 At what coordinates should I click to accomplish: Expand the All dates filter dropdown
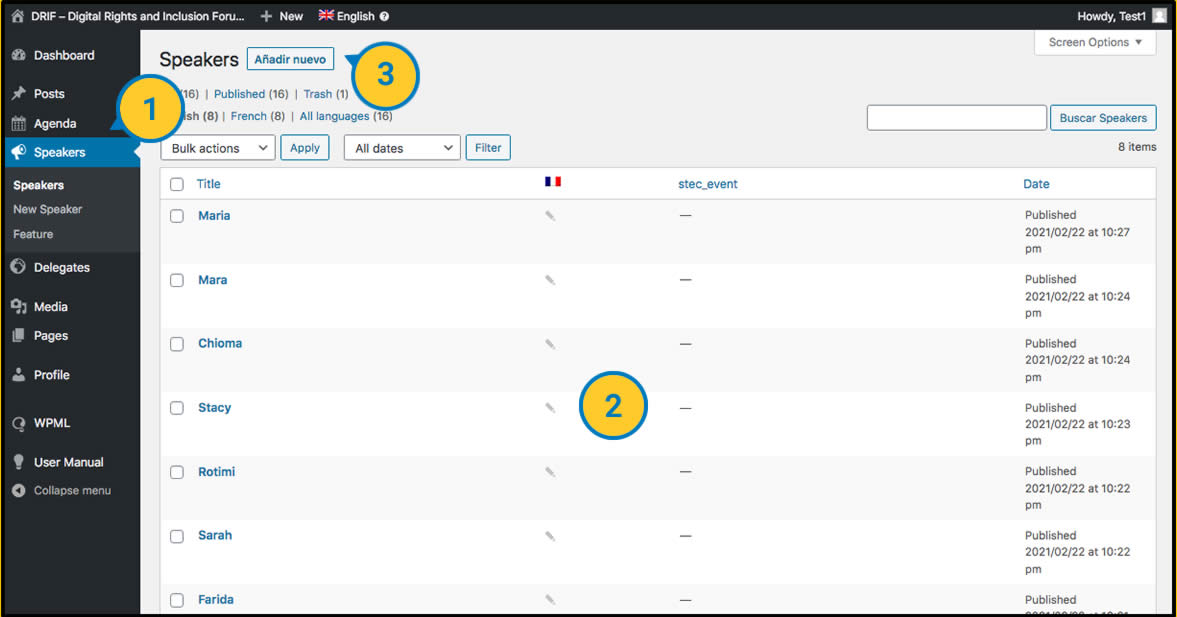point(401,148)
